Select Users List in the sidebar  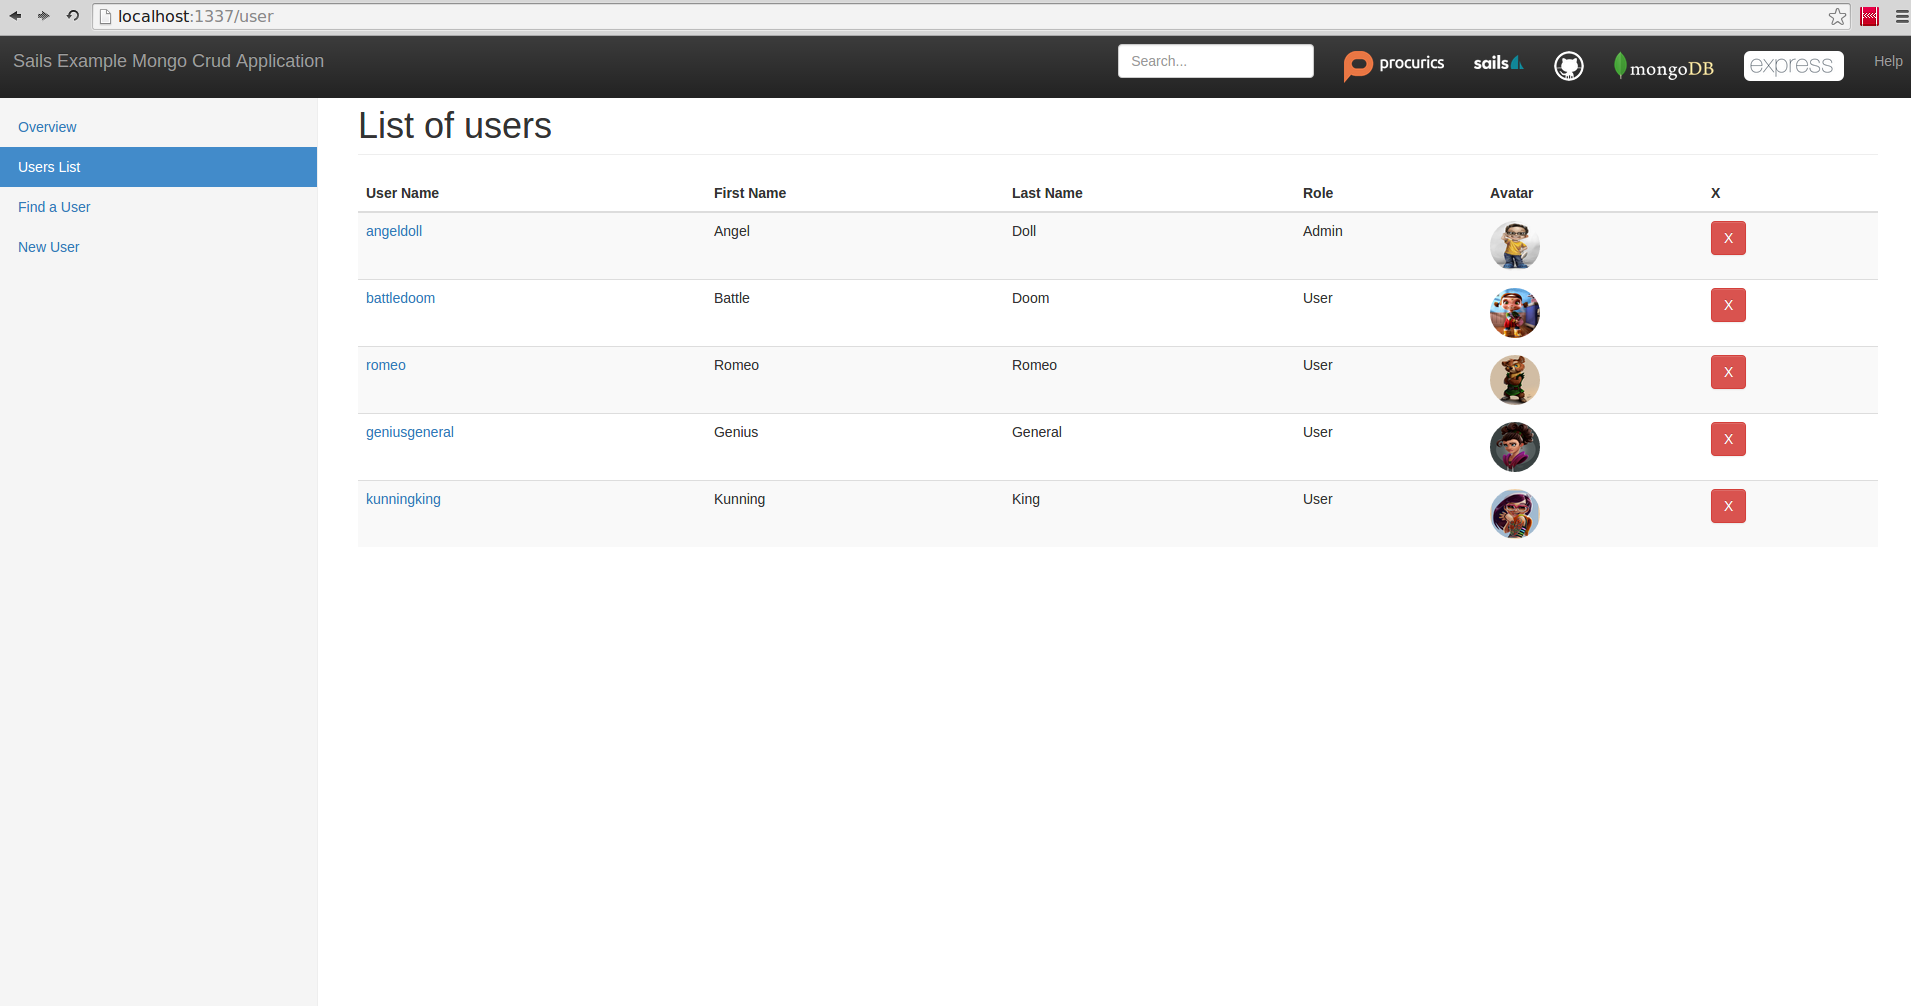click(158, 167)
